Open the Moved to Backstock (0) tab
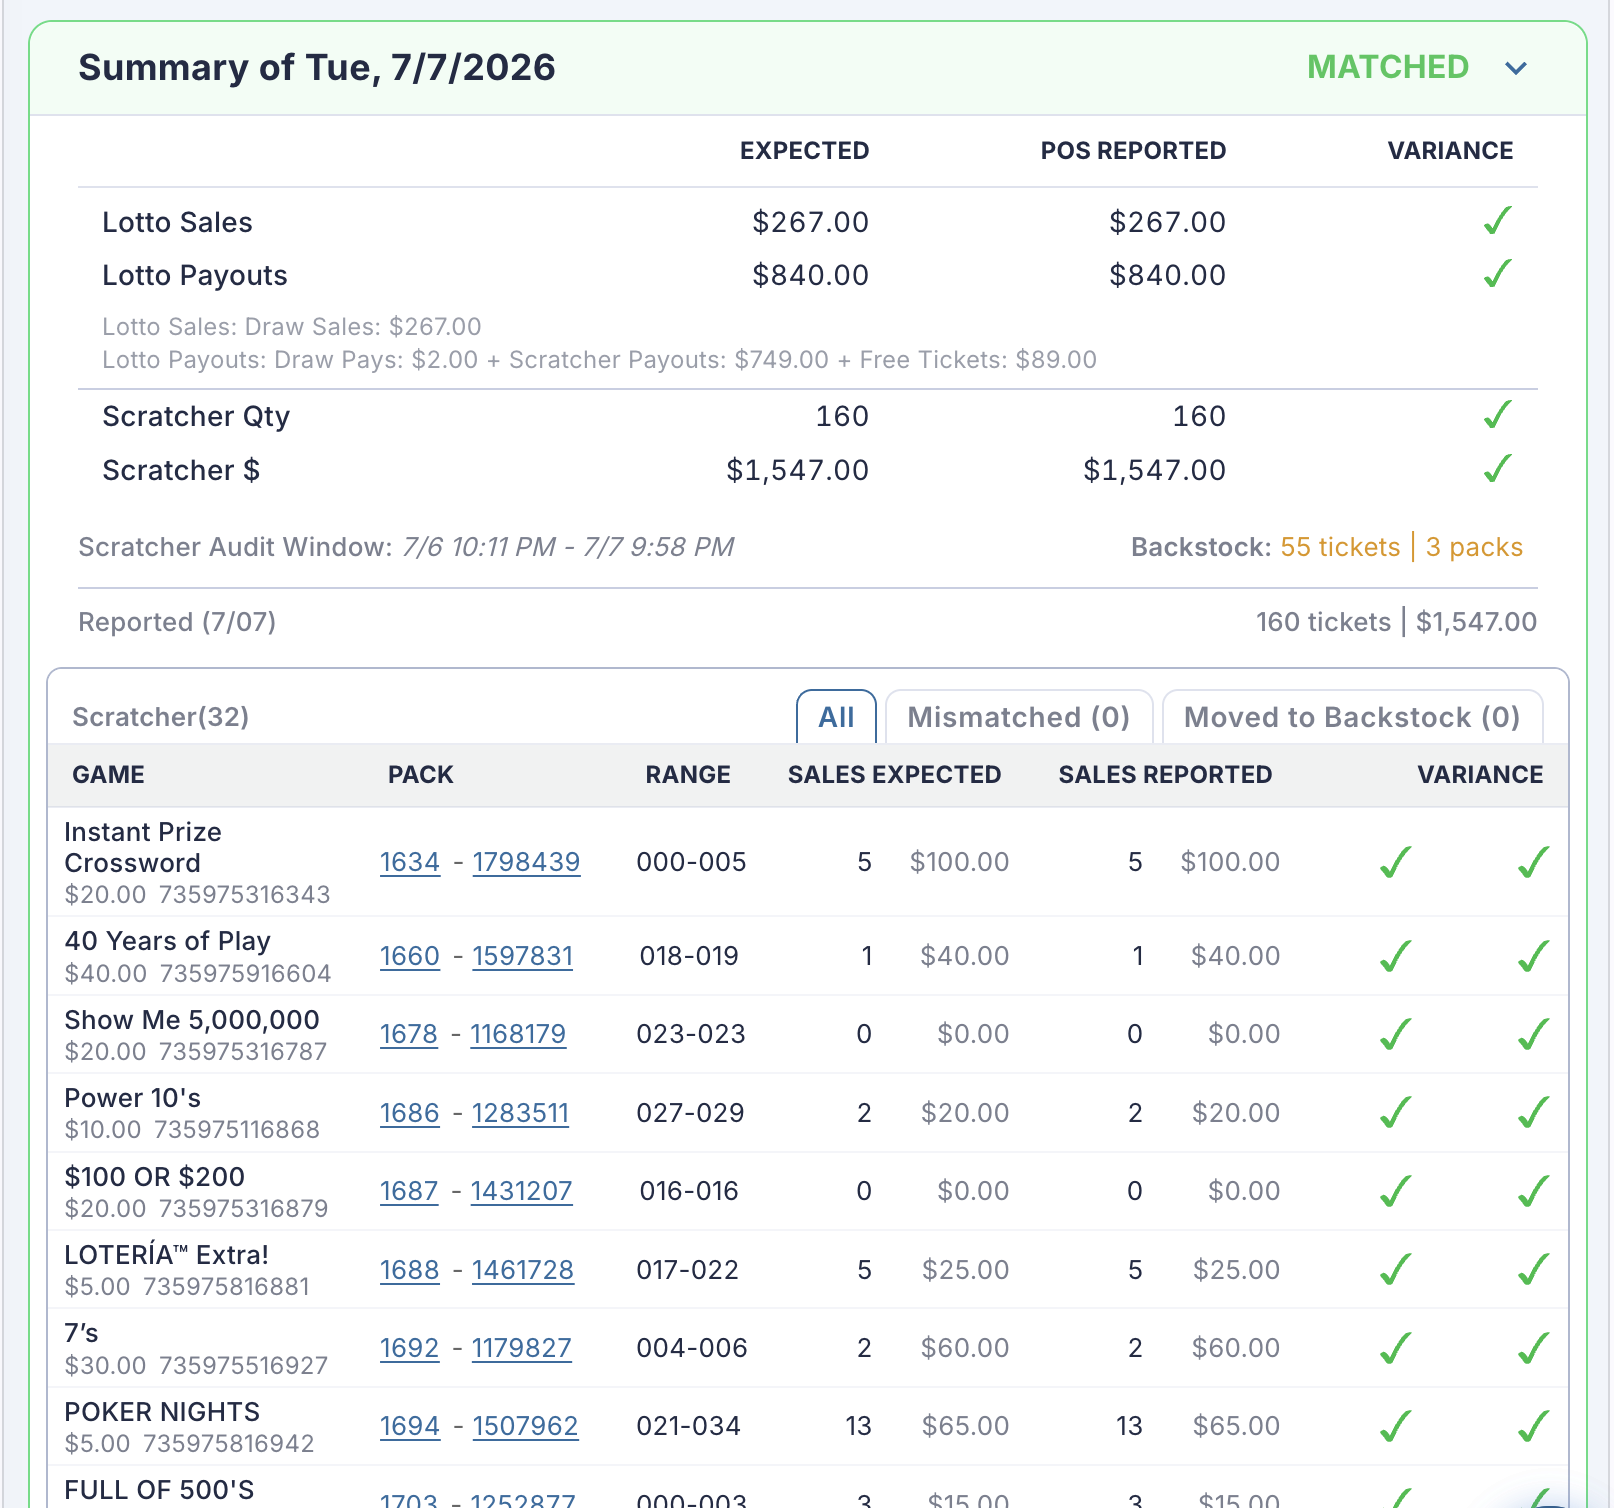This screenshot has width=1614, height=1508. [x=1352, y=717]
